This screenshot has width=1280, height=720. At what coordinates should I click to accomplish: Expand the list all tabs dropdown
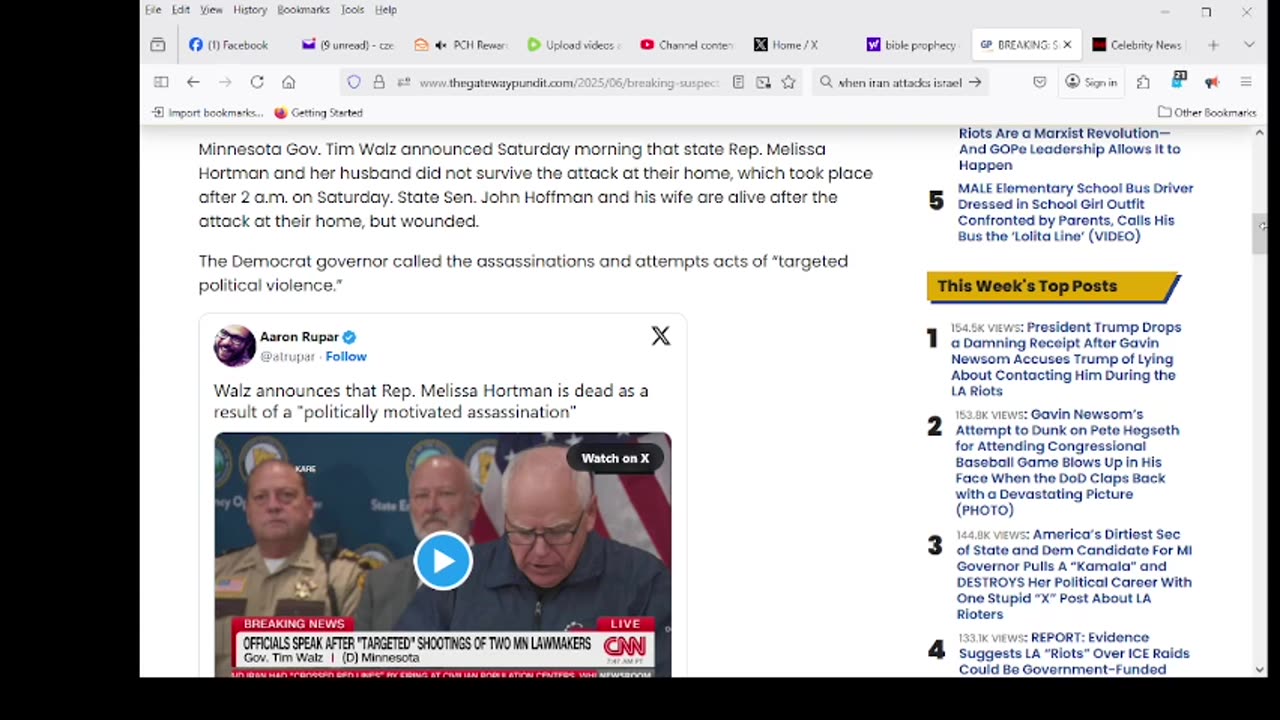pyautogui.click(x=1249, y=45)
